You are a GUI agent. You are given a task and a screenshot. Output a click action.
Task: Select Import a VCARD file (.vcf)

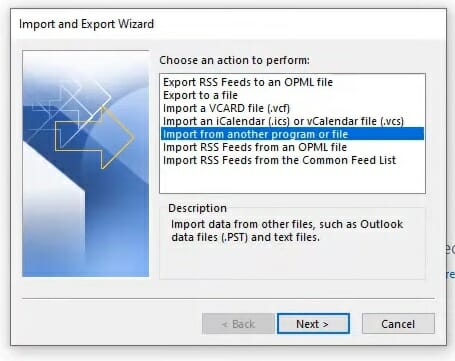click(x=226, y=108)
